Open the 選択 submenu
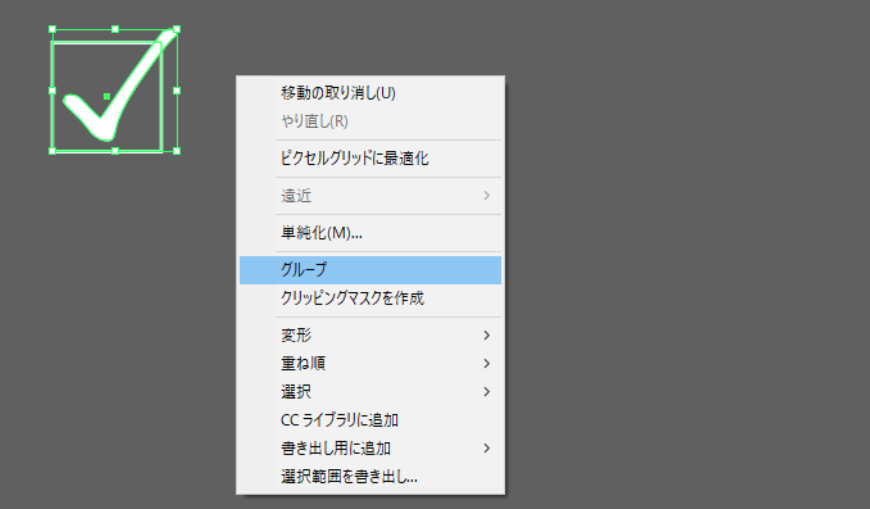870x509 pixels. (x=370, y=392)
